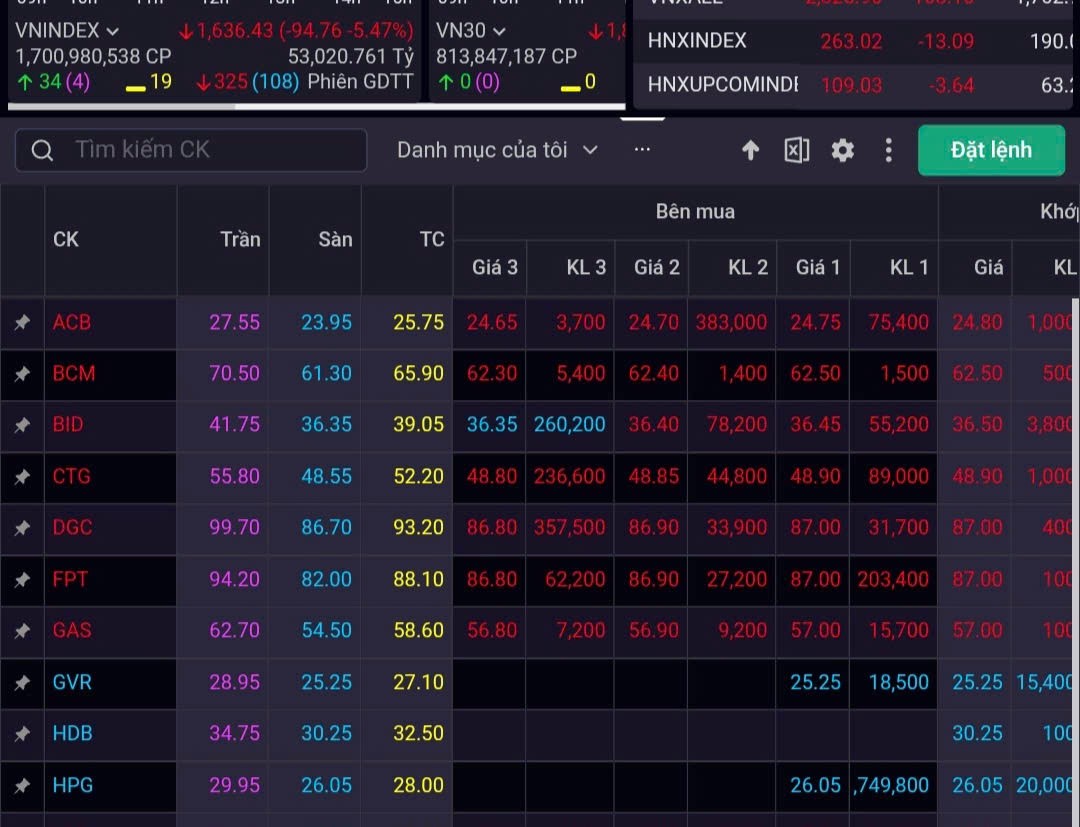Click the KL 3 column header
Image resolution: width=1080 pixels, height=827 pixels.
pyautogui.click(x=586, y=267)
